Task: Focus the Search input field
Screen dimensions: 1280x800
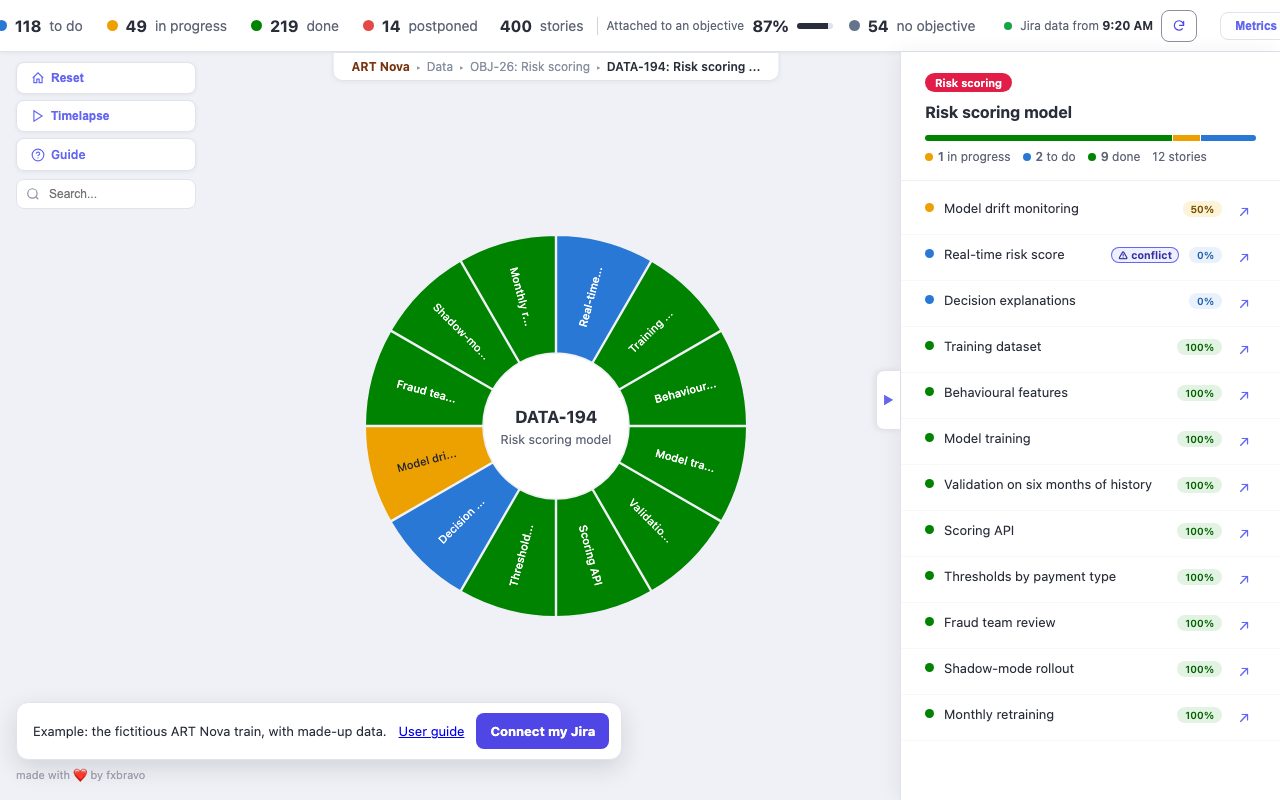Action: coord(106,194)
